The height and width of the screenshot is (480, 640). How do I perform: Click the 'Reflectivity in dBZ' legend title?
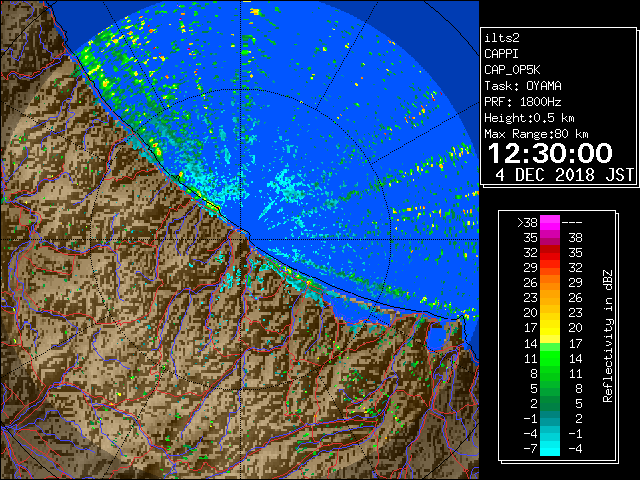(x=608, y=336)
